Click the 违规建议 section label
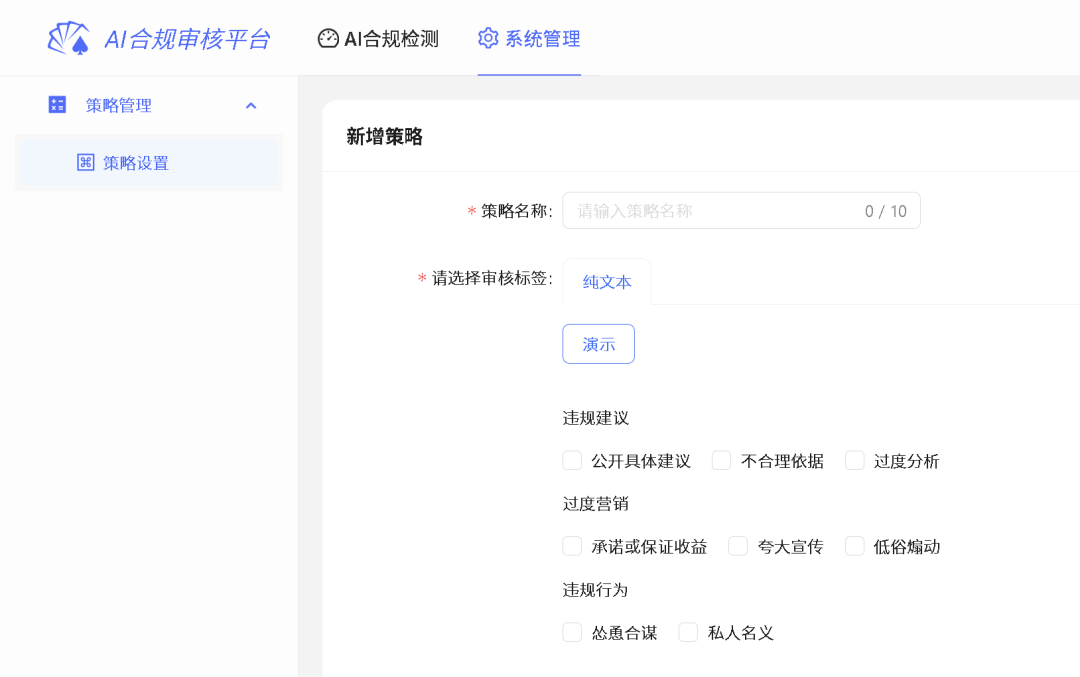The width and height of the screenshot is (1080, 677). [x=596, y=418]
